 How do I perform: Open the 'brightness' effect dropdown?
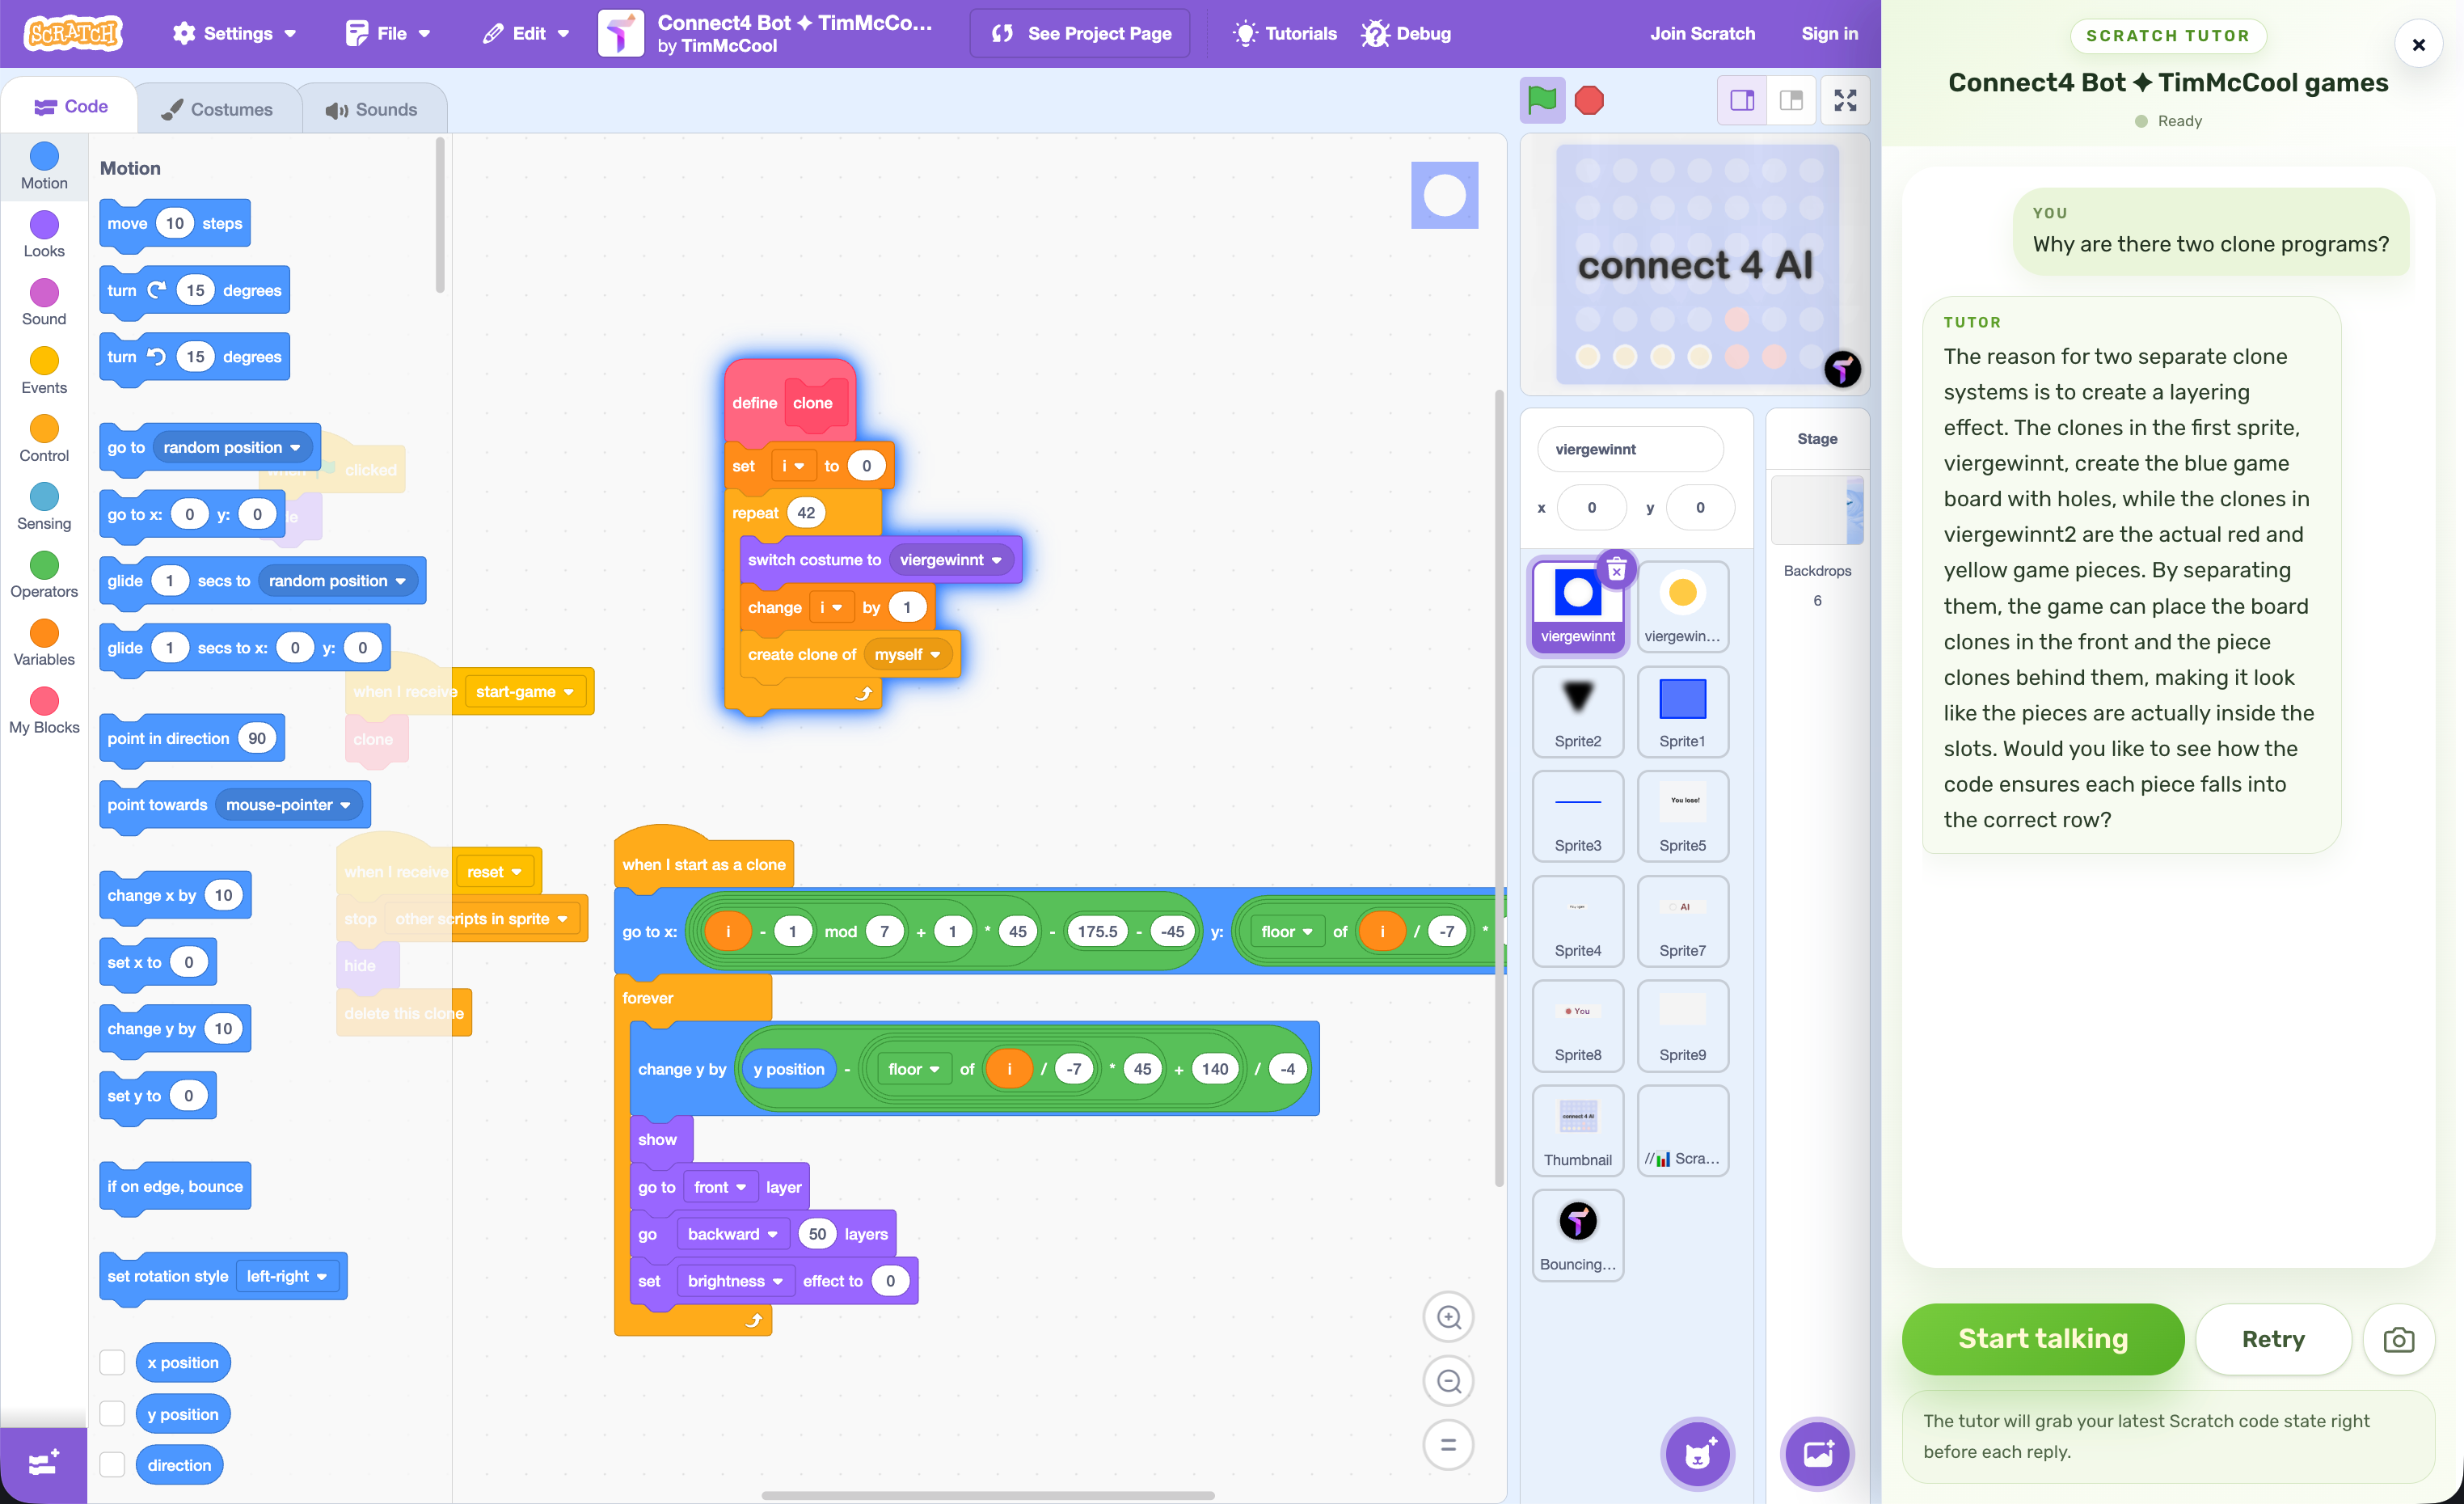(735, 1281)
